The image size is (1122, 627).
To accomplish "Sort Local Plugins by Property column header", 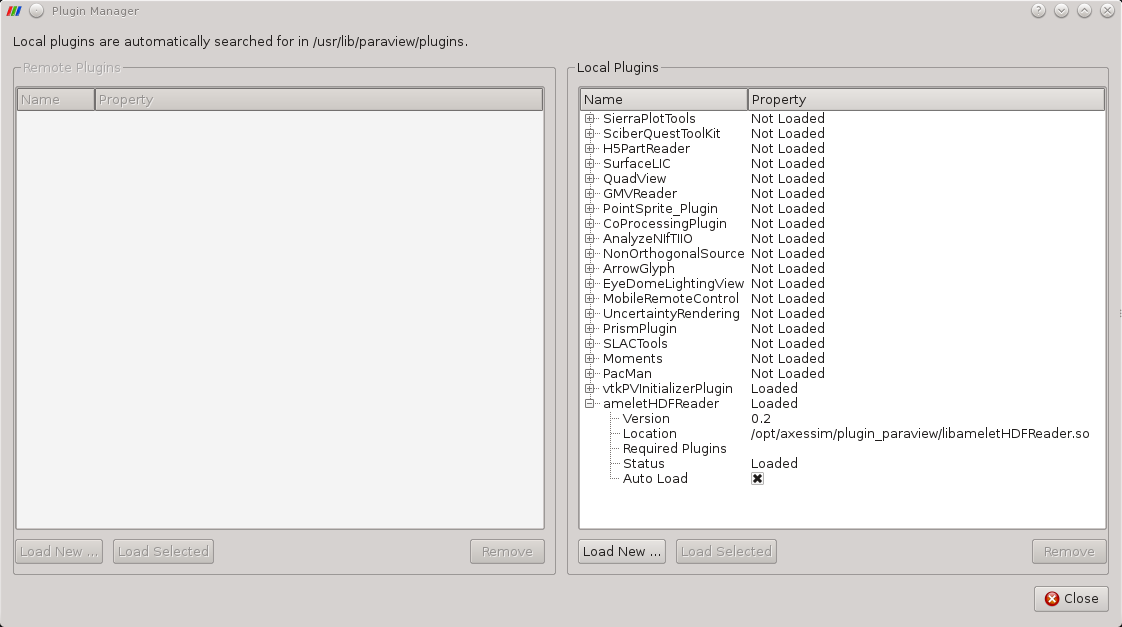I will click(x=926, y=99).
